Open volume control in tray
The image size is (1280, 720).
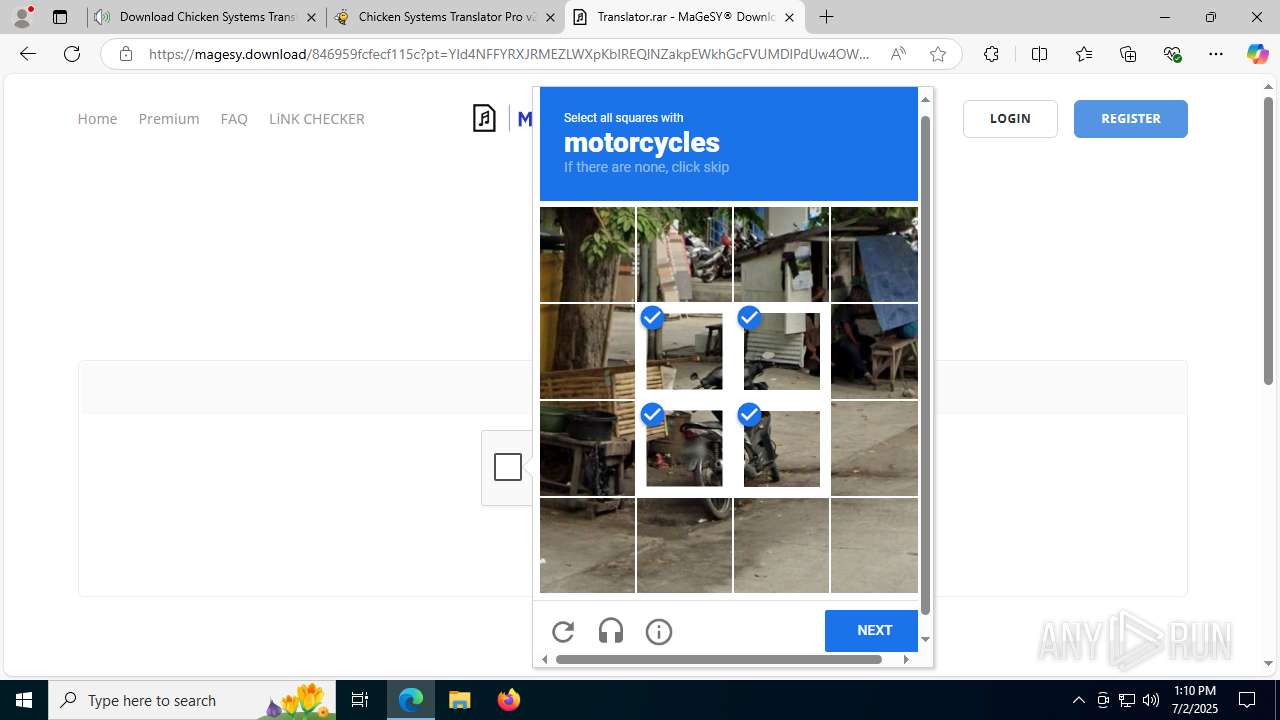(1151, 700)
